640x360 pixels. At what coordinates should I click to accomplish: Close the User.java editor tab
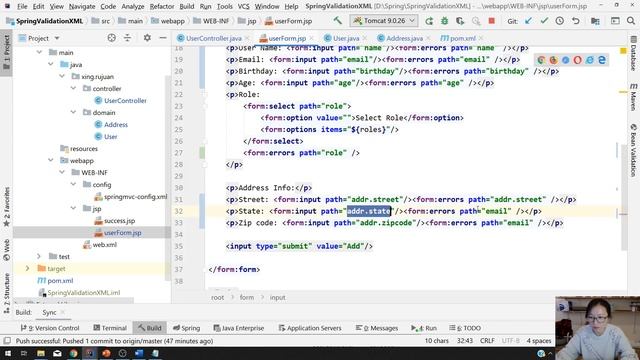click(x=366, y=38)
